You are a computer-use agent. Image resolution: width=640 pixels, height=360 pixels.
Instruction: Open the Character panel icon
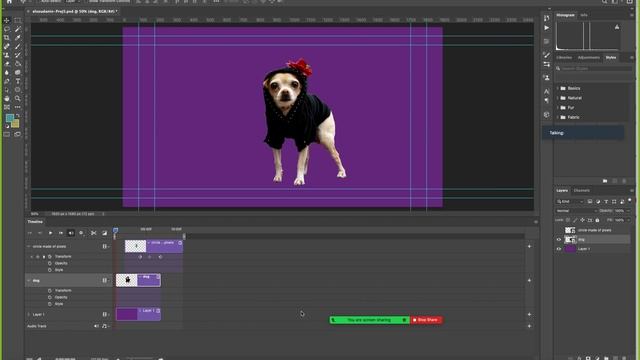[x=547, y=91]
